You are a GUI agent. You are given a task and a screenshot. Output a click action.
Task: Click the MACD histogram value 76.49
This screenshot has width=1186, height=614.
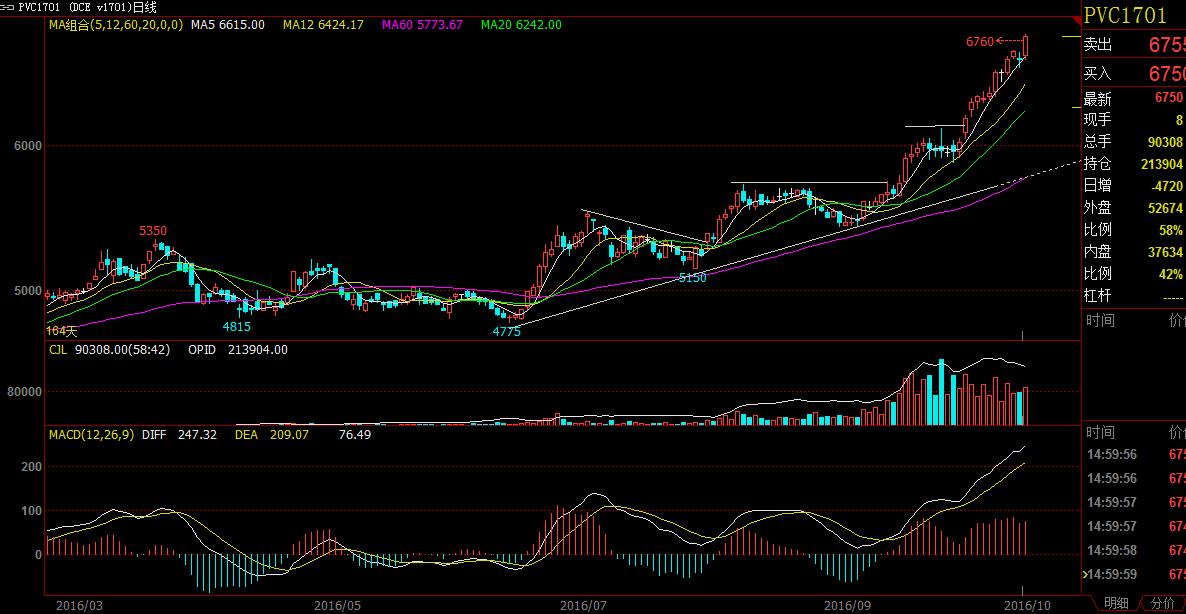[355, 435]
